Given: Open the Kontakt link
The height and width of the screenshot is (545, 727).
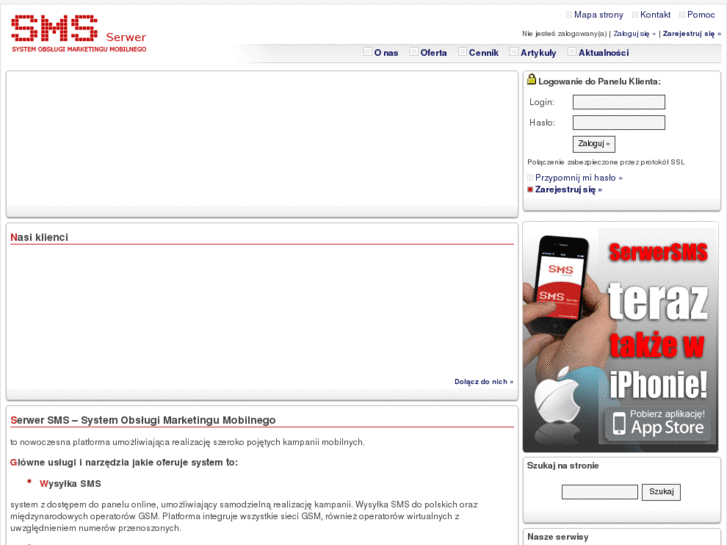Looking at the screenshot, I should click(655, 15).
